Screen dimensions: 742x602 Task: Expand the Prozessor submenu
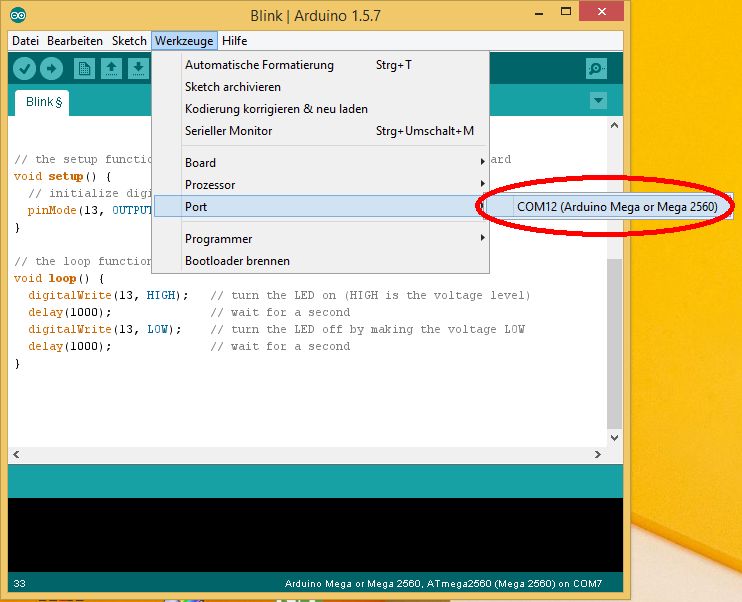click(321, 185)
